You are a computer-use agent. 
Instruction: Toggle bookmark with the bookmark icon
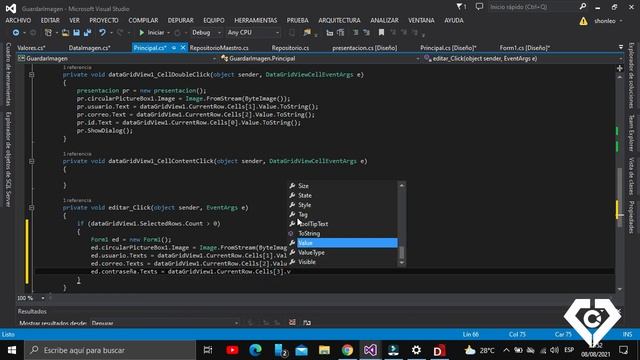pos(381,32)
